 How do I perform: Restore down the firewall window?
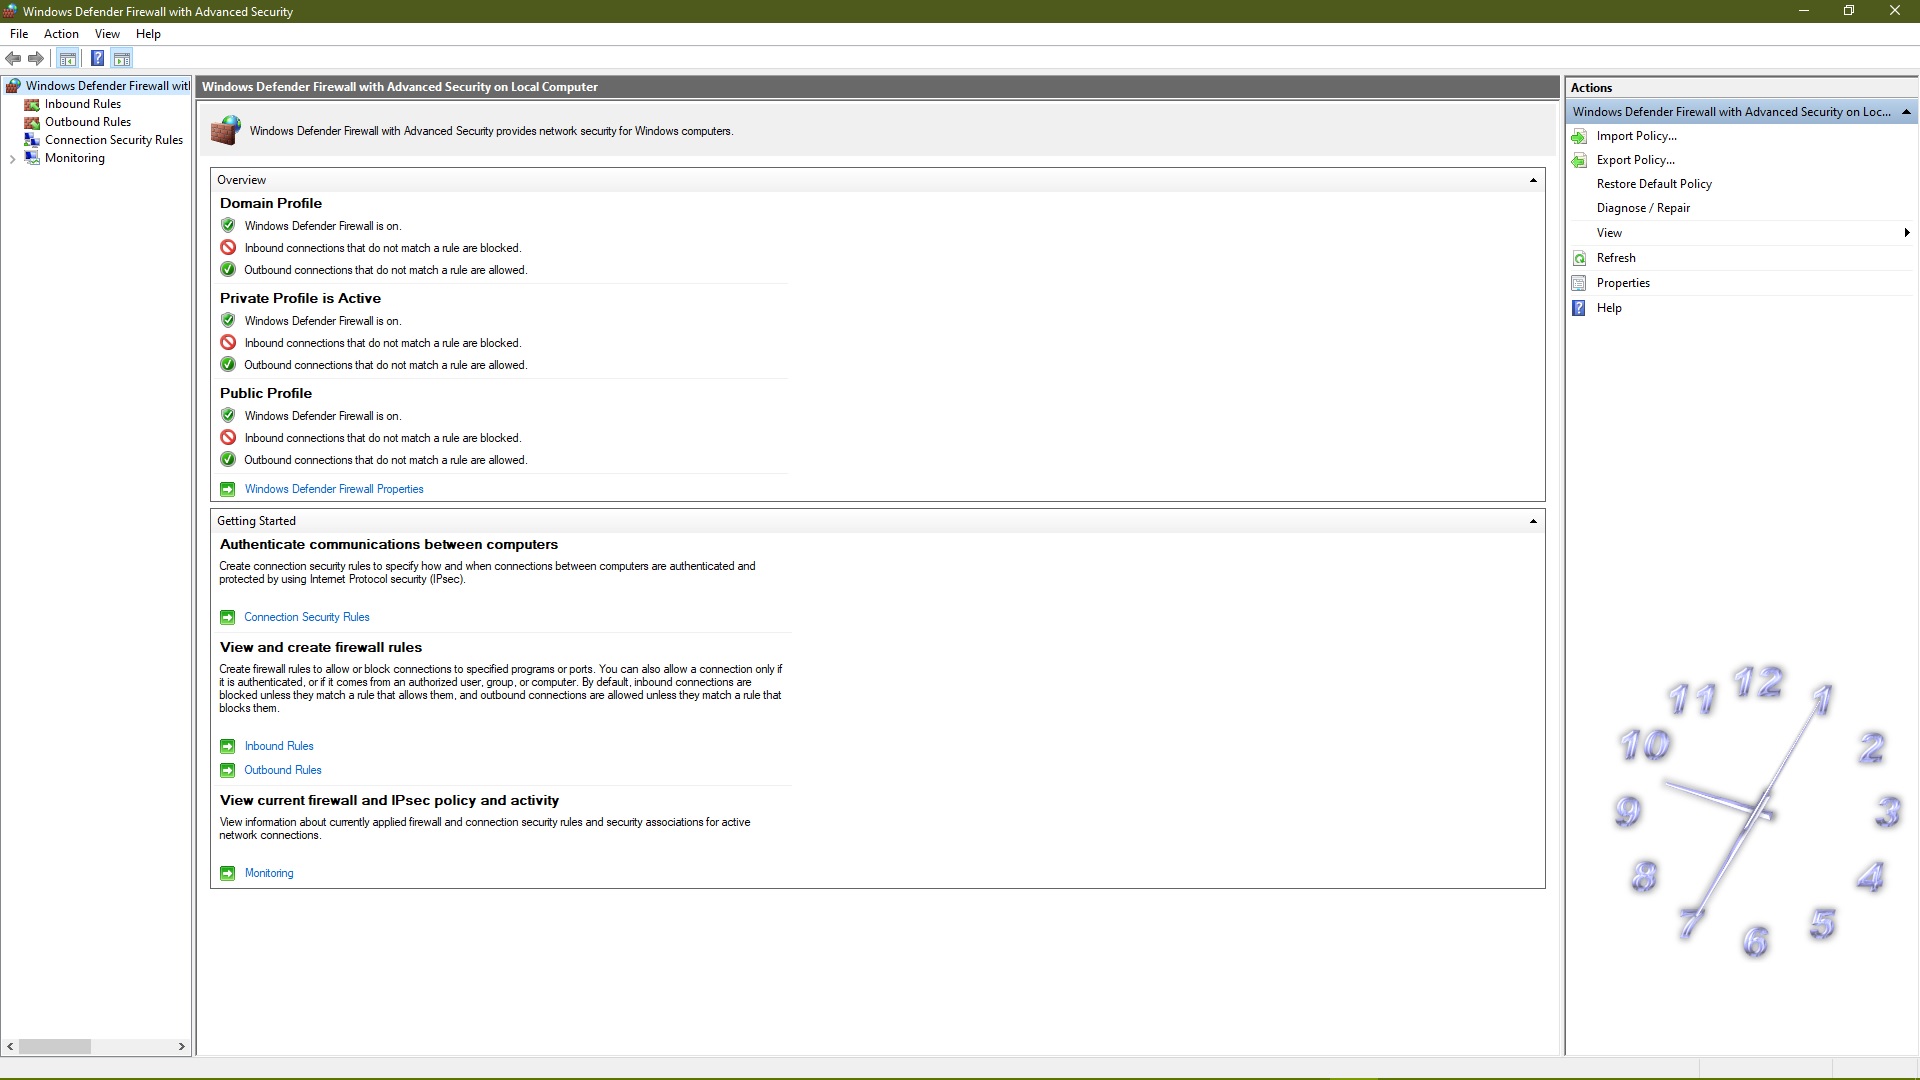click(x=1849, y=11)
